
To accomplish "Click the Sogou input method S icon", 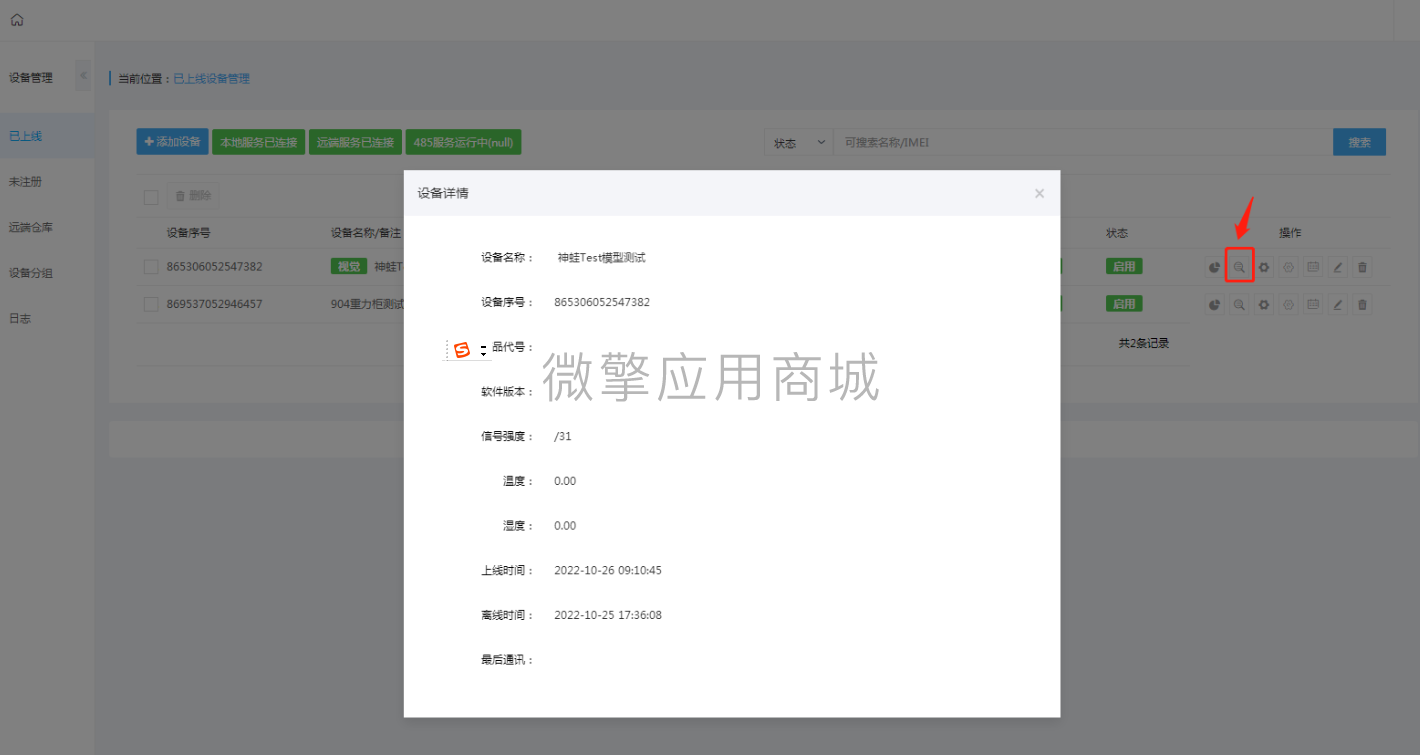I will pos(461,349).
